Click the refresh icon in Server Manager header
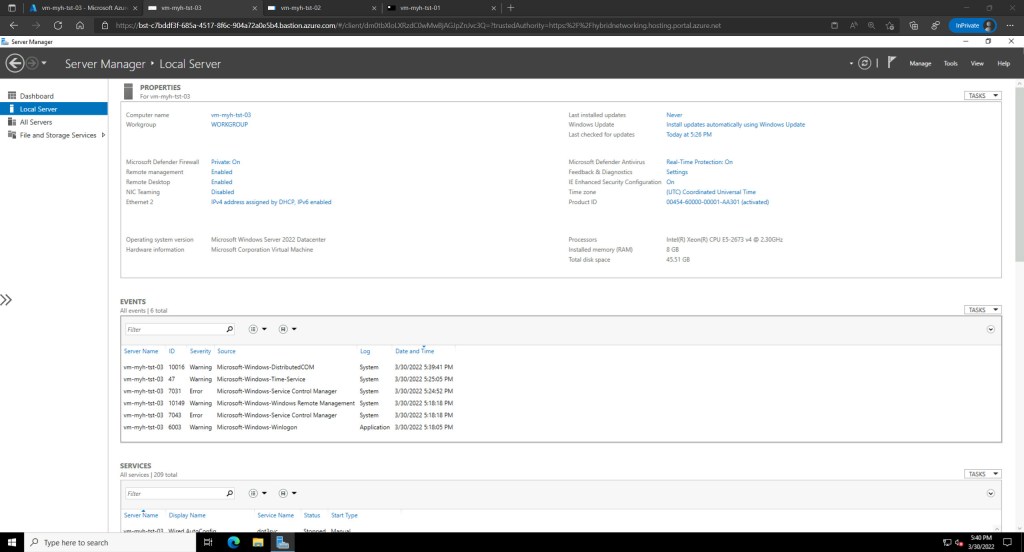The width and height of the screenshot is (1024, 552). [x=865, y=63]
